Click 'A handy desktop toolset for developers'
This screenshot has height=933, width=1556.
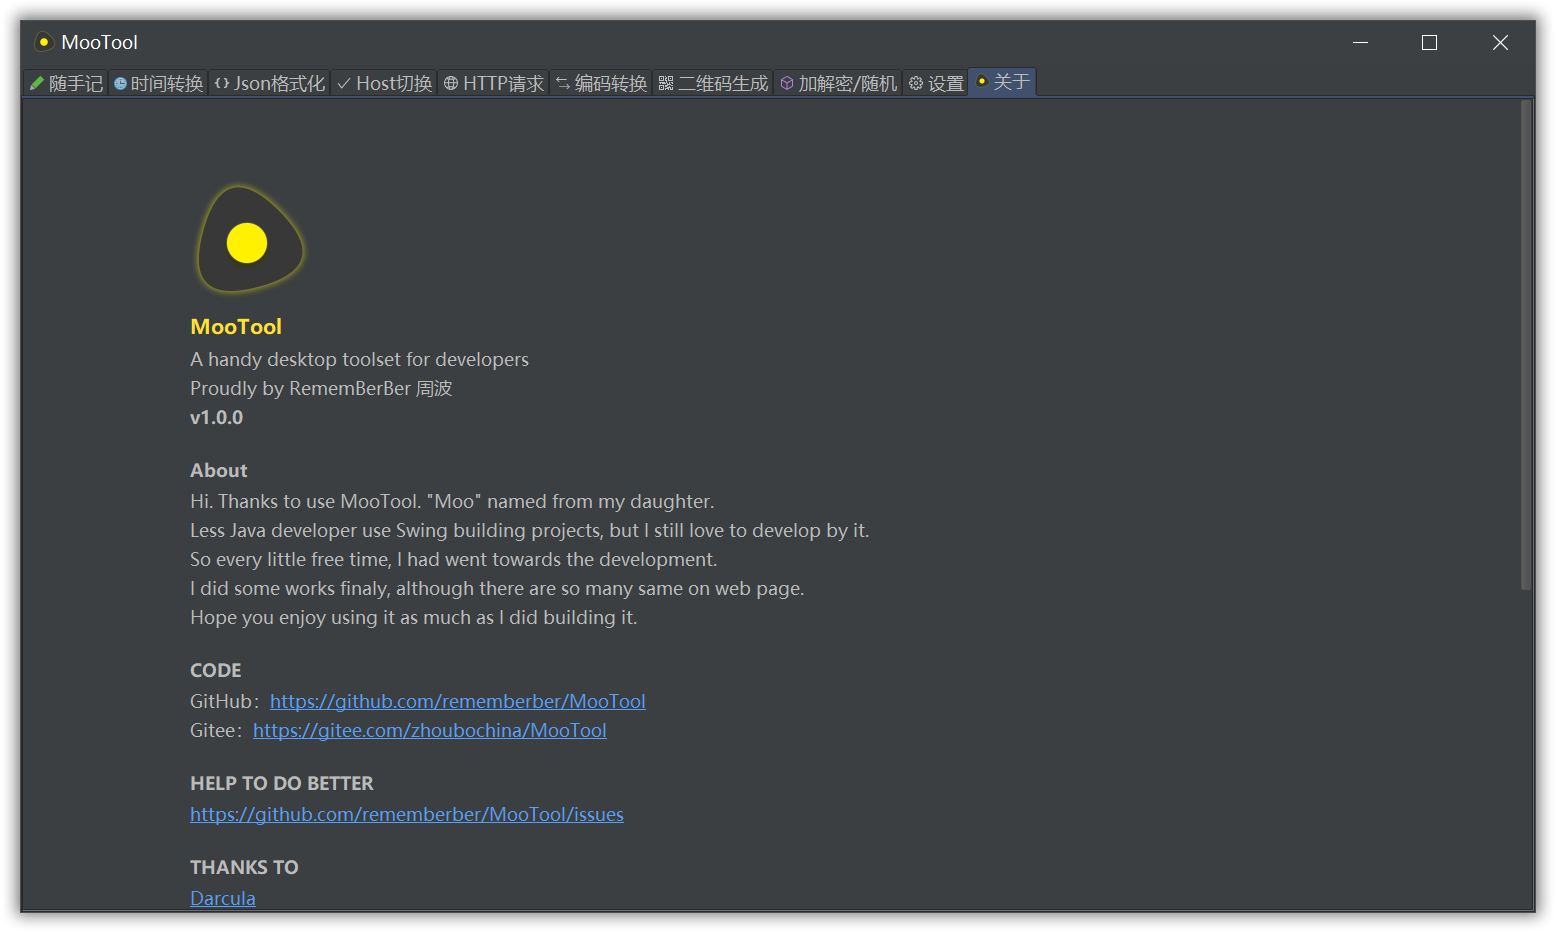[359, 359]
